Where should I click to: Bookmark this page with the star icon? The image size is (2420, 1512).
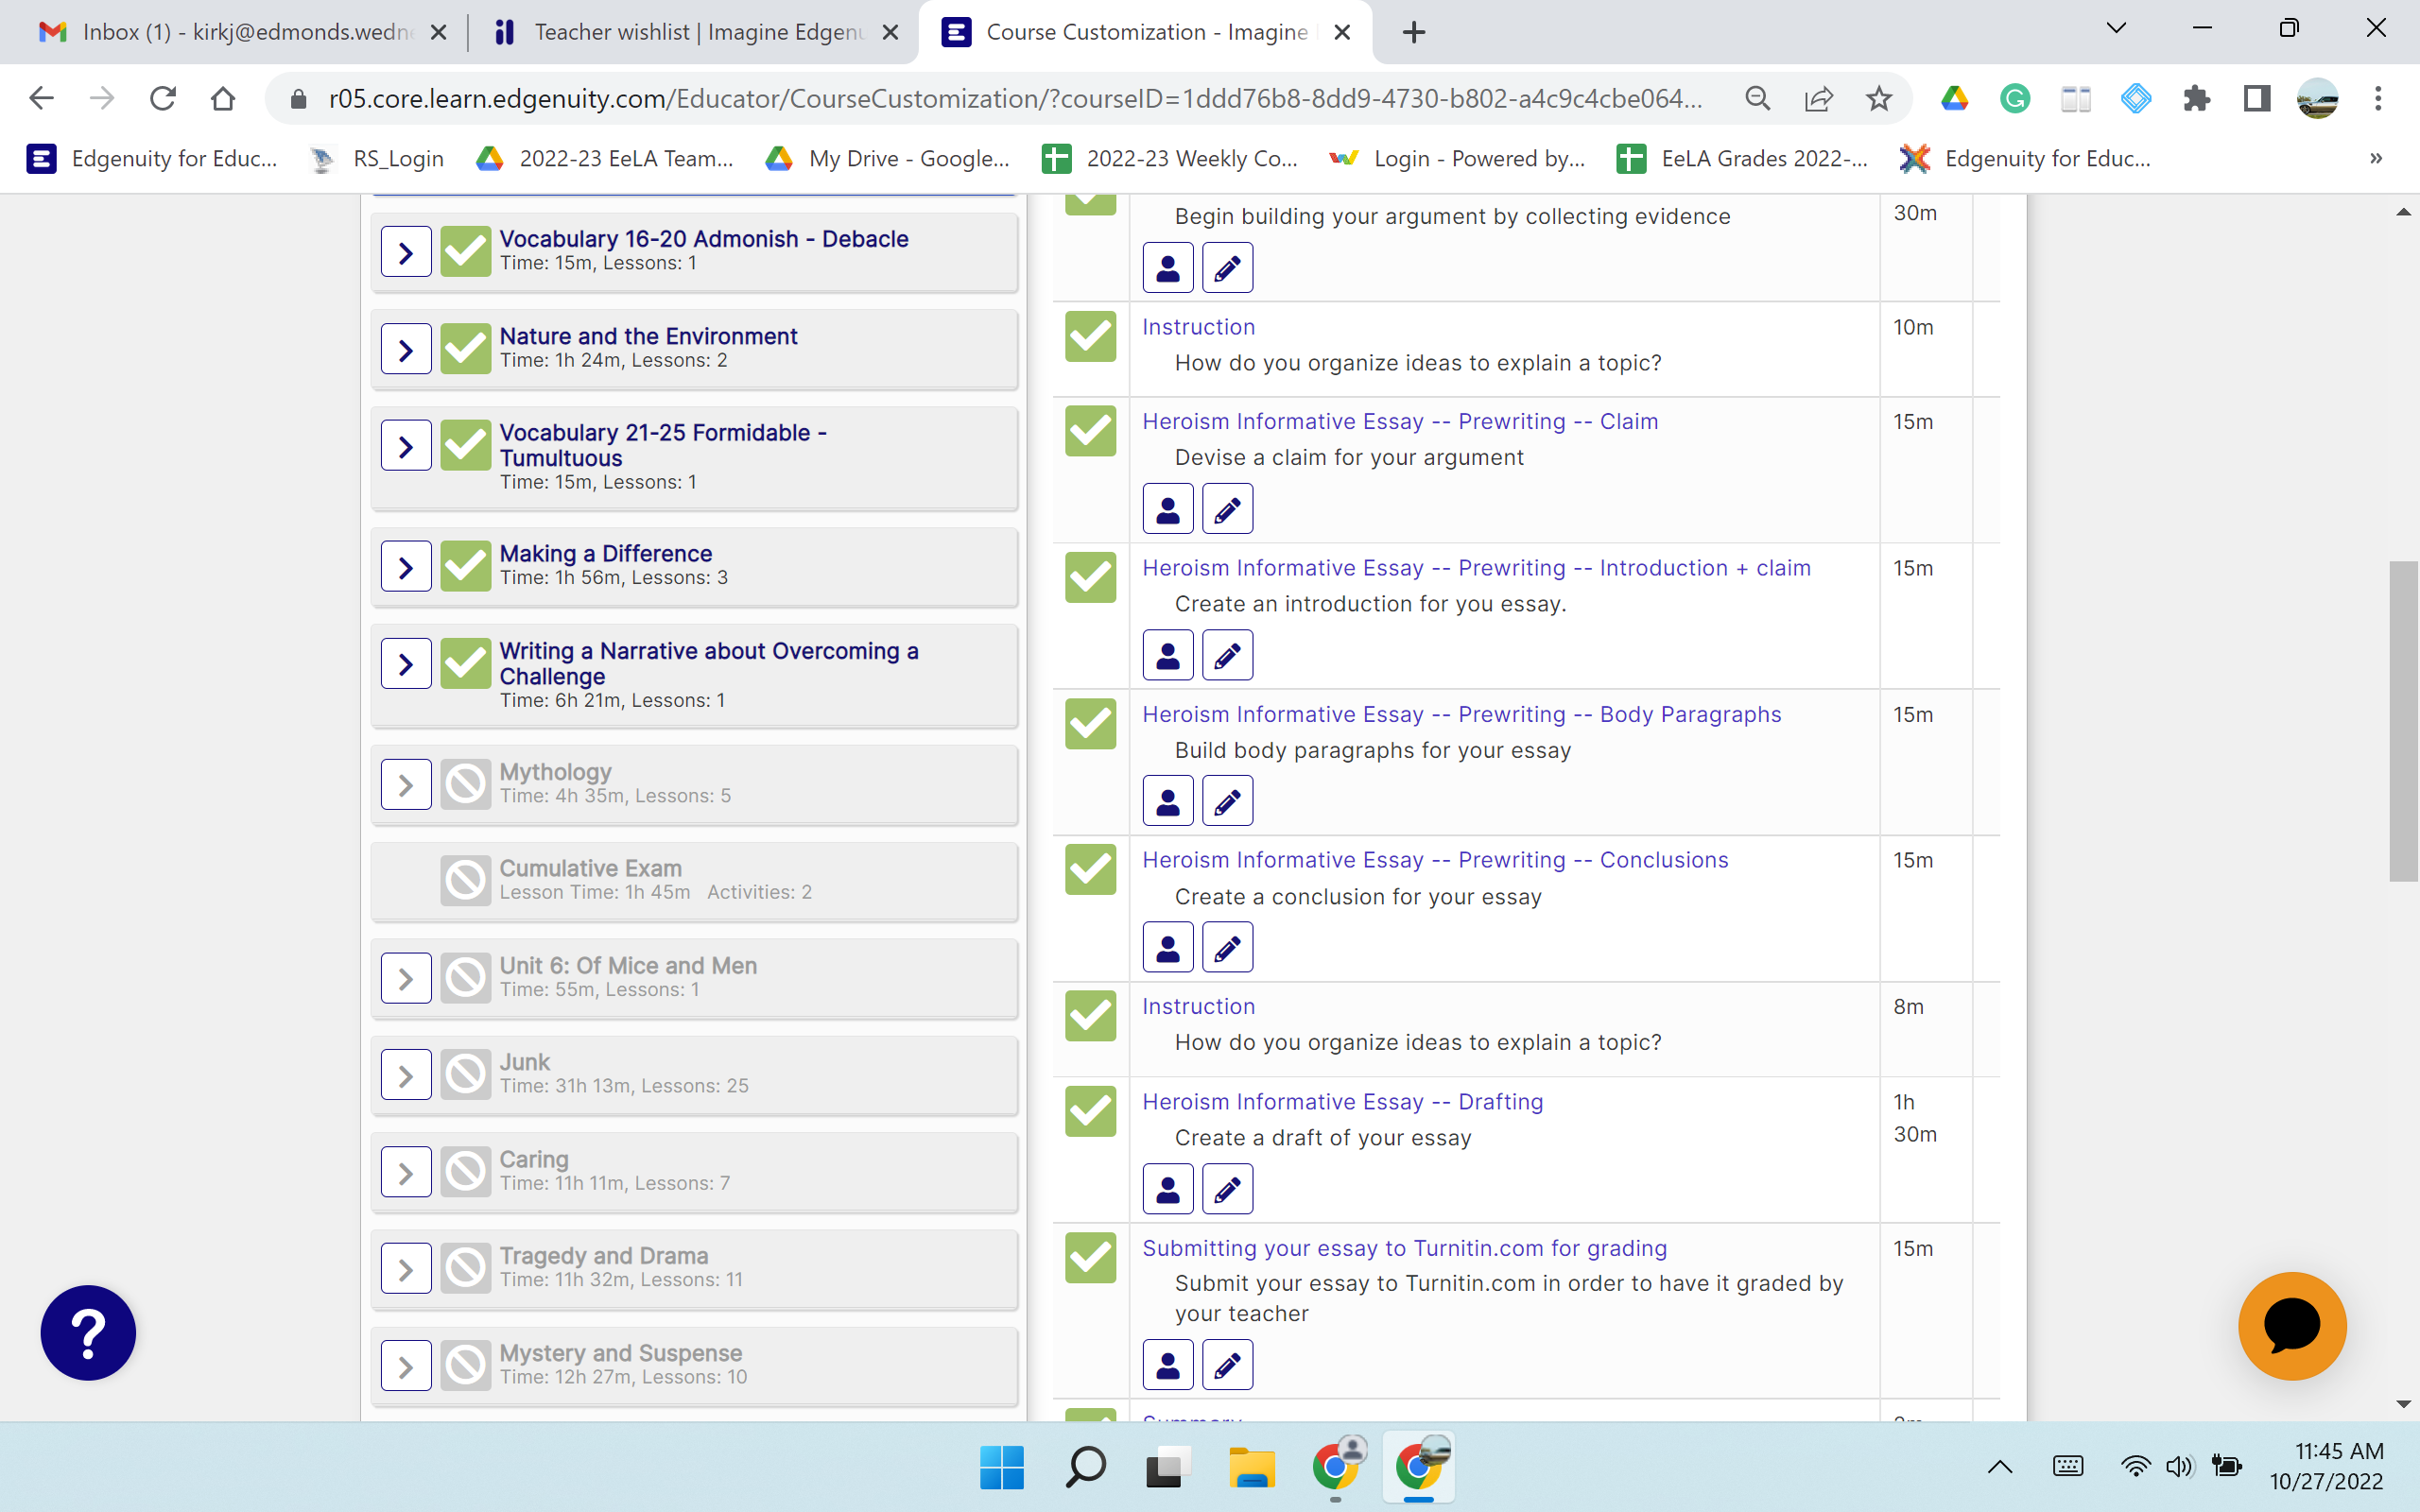click(1879, 98)
